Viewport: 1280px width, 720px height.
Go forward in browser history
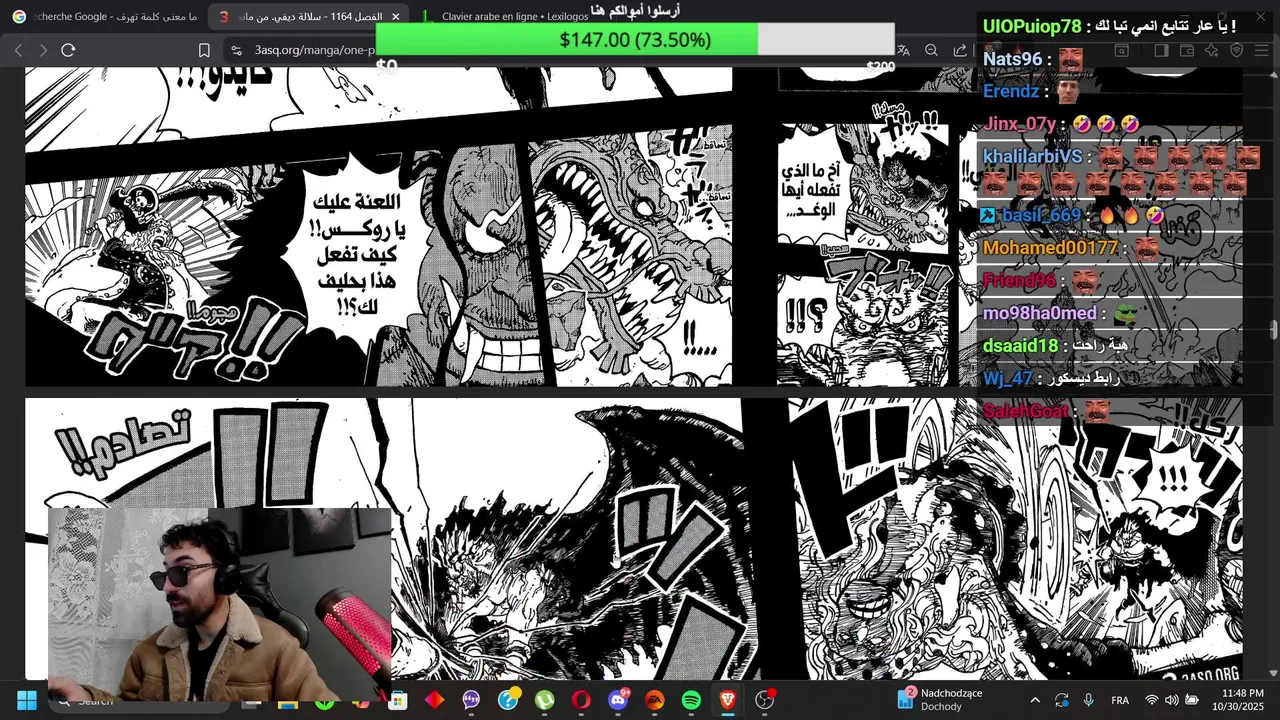tap(42, 50)
